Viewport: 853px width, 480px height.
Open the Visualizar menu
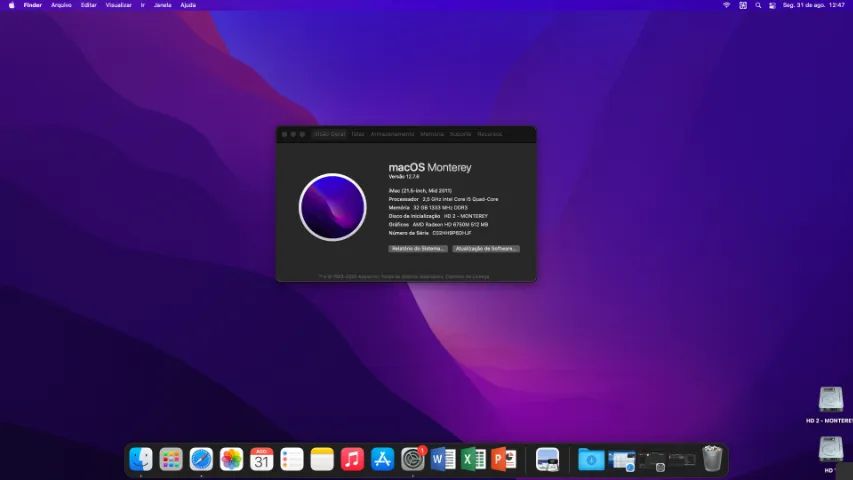119,5
